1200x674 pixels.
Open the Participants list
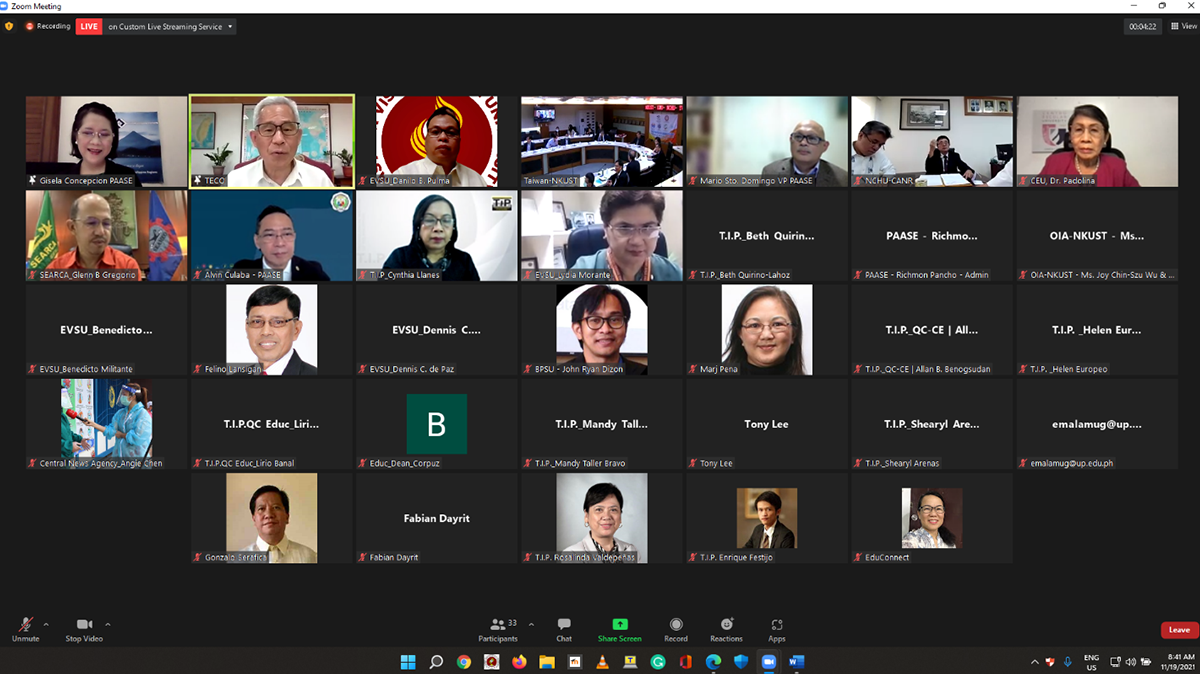pyautogui.click(x=497, y=629)
